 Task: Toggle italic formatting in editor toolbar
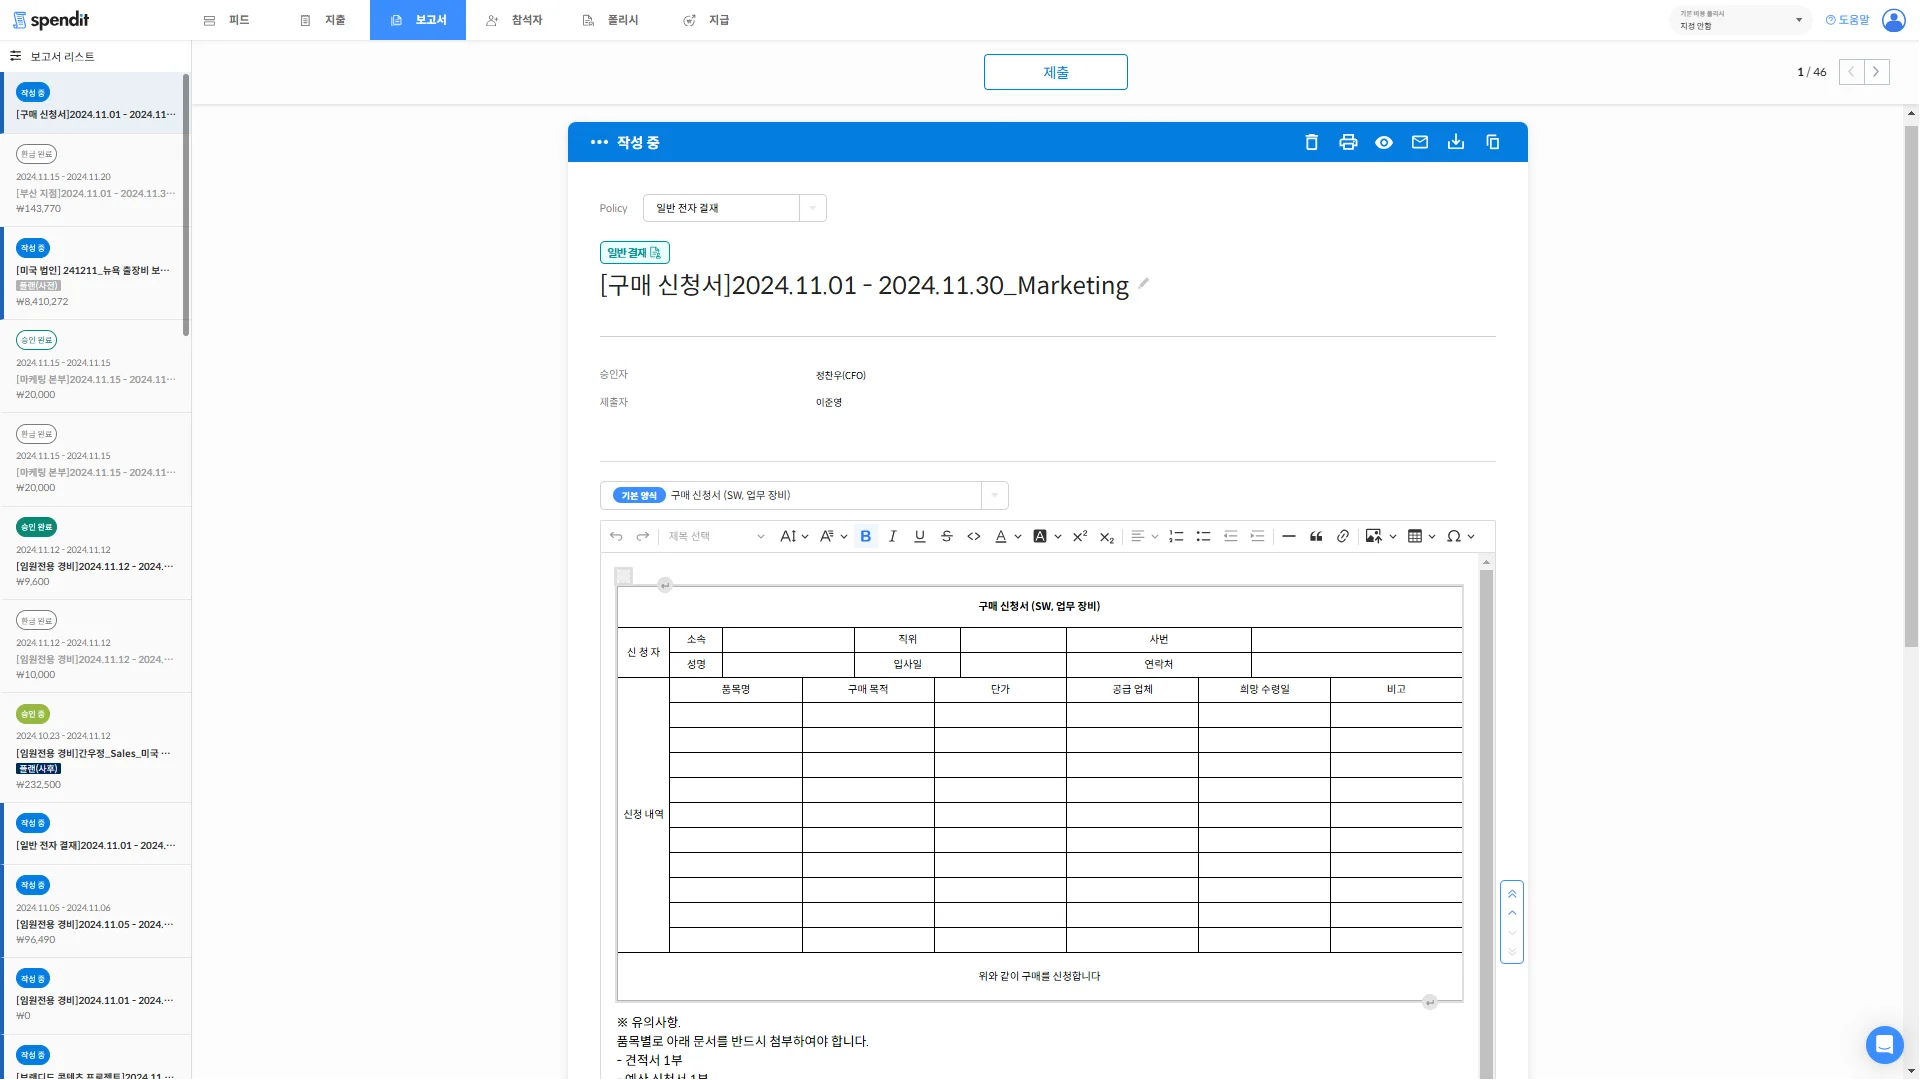point(893,536)
